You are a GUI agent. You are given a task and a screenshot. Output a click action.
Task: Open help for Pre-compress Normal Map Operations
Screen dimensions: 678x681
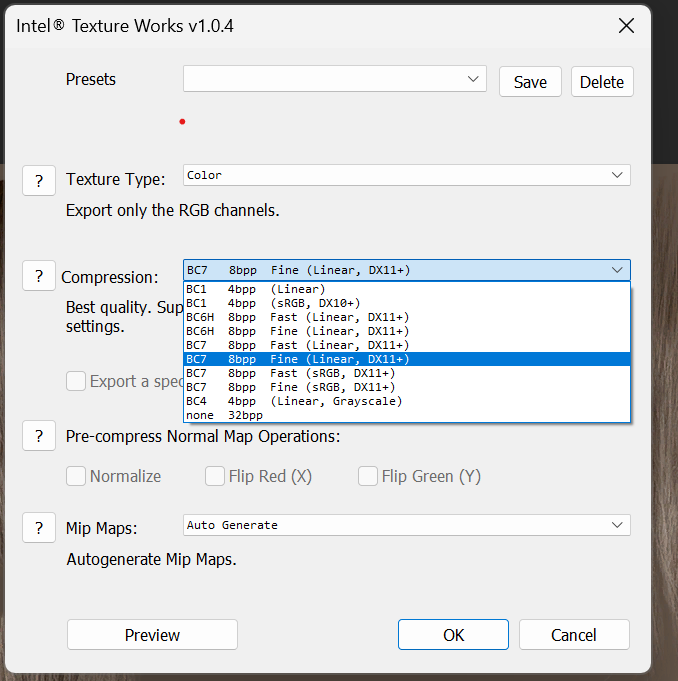39,436
